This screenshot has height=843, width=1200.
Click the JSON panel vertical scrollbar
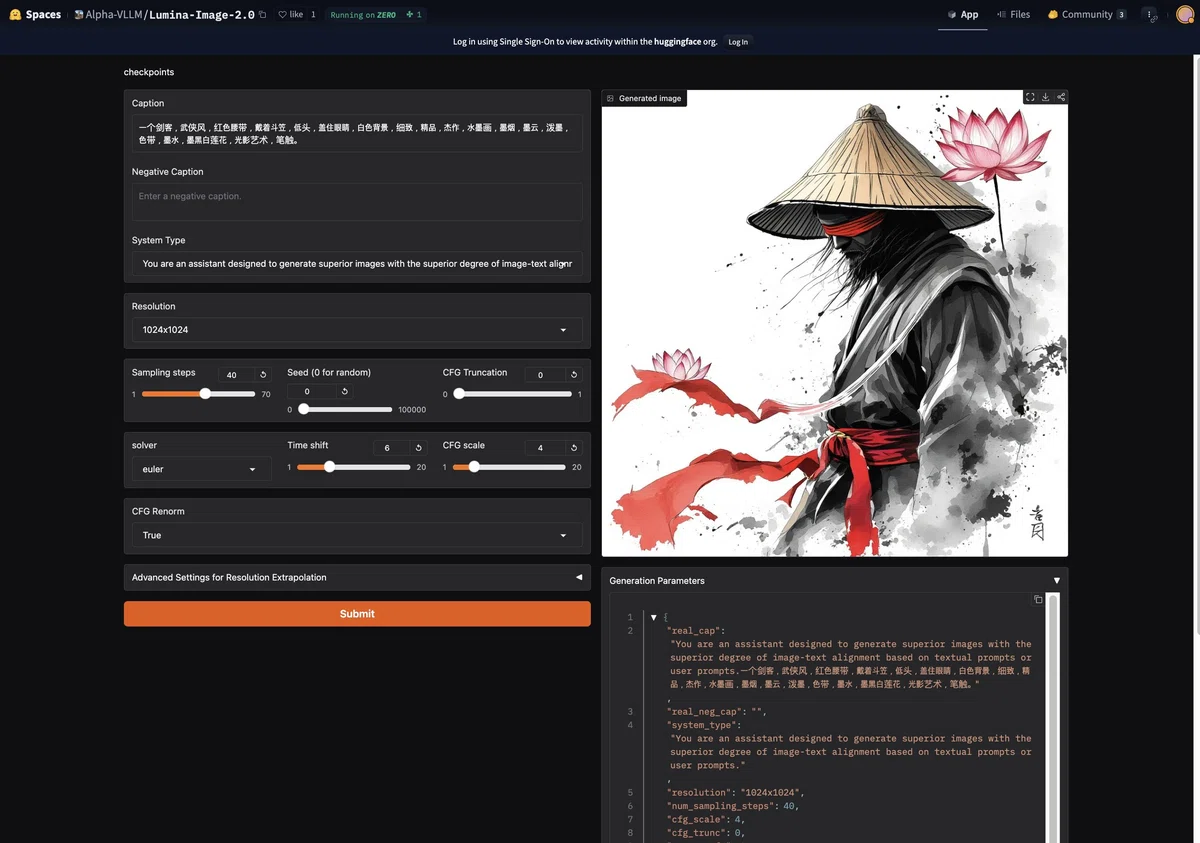tap(1052, 720)
